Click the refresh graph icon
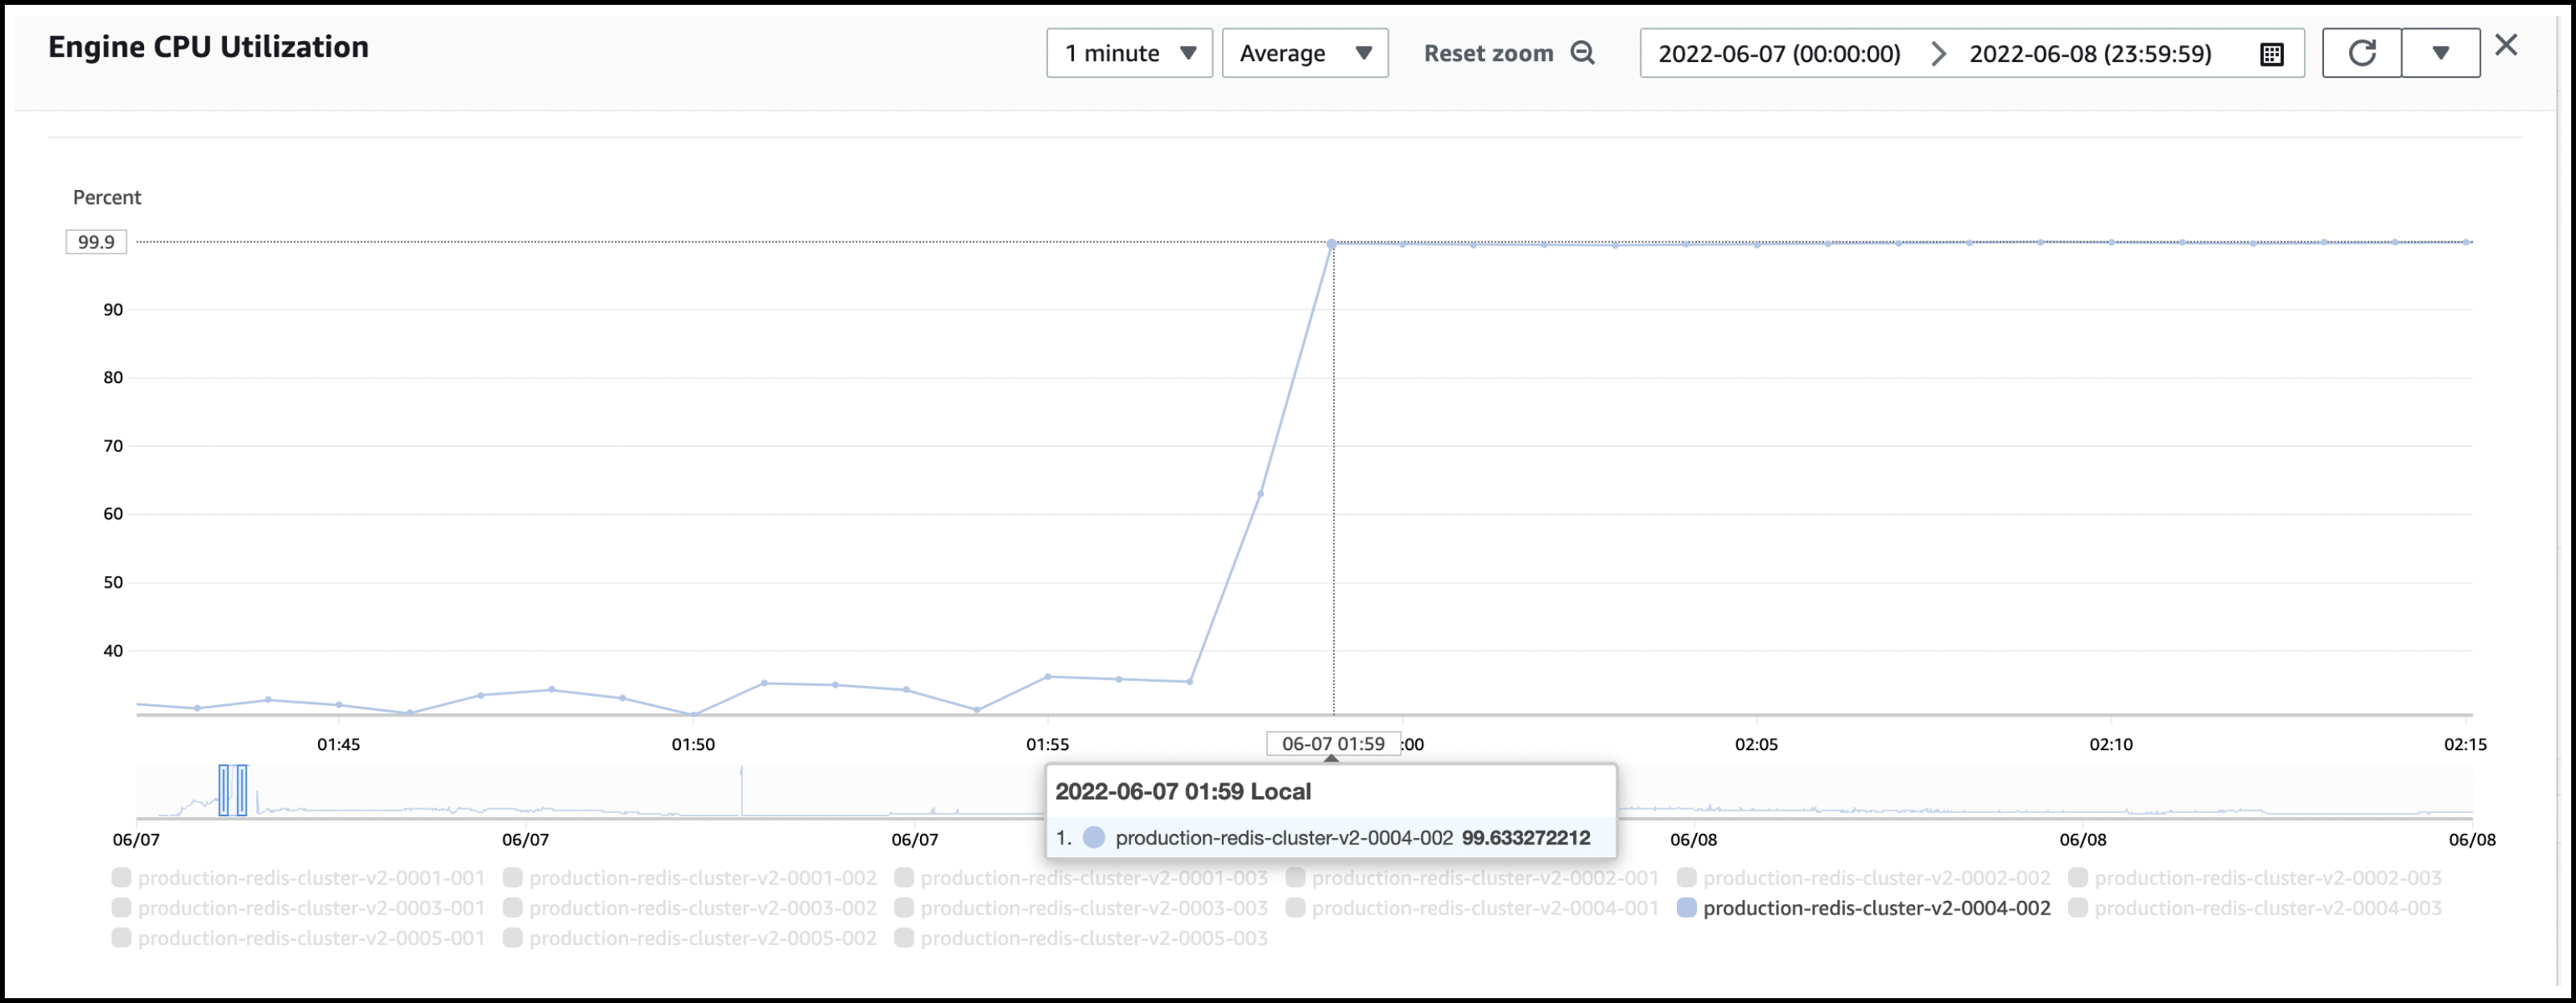This screenshot has height=1003, width=2576. pyautogui.click(x=2362, y=53)
